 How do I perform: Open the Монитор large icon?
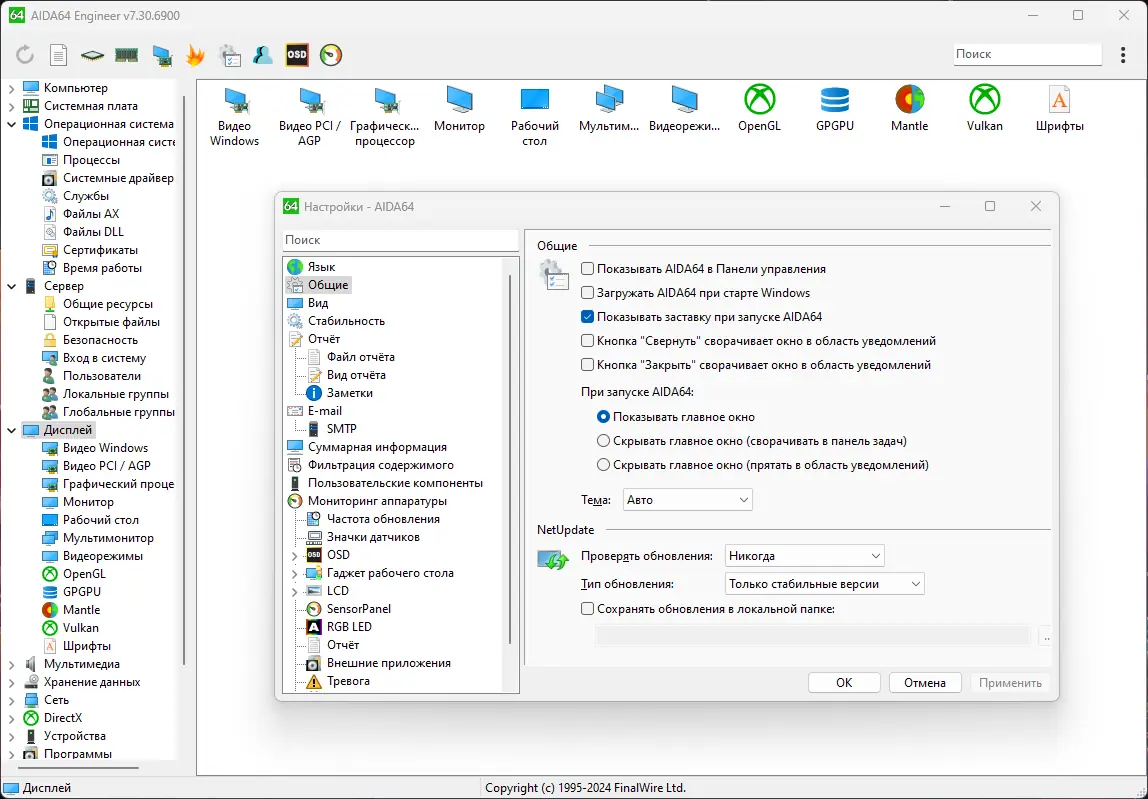tap(459, 109)
